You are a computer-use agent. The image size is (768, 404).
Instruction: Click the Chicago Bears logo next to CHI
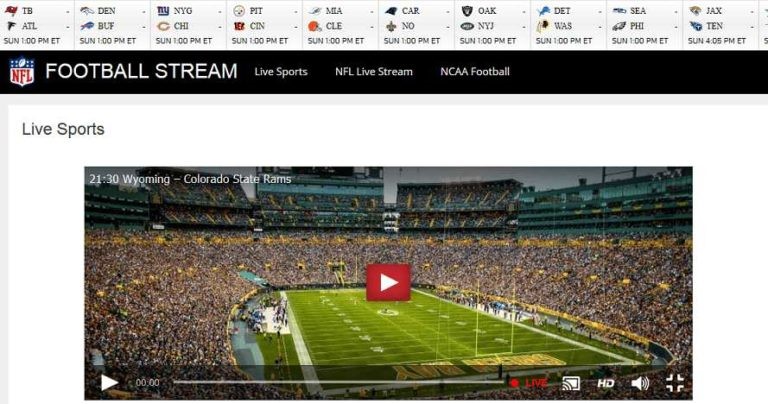point(163,26)
